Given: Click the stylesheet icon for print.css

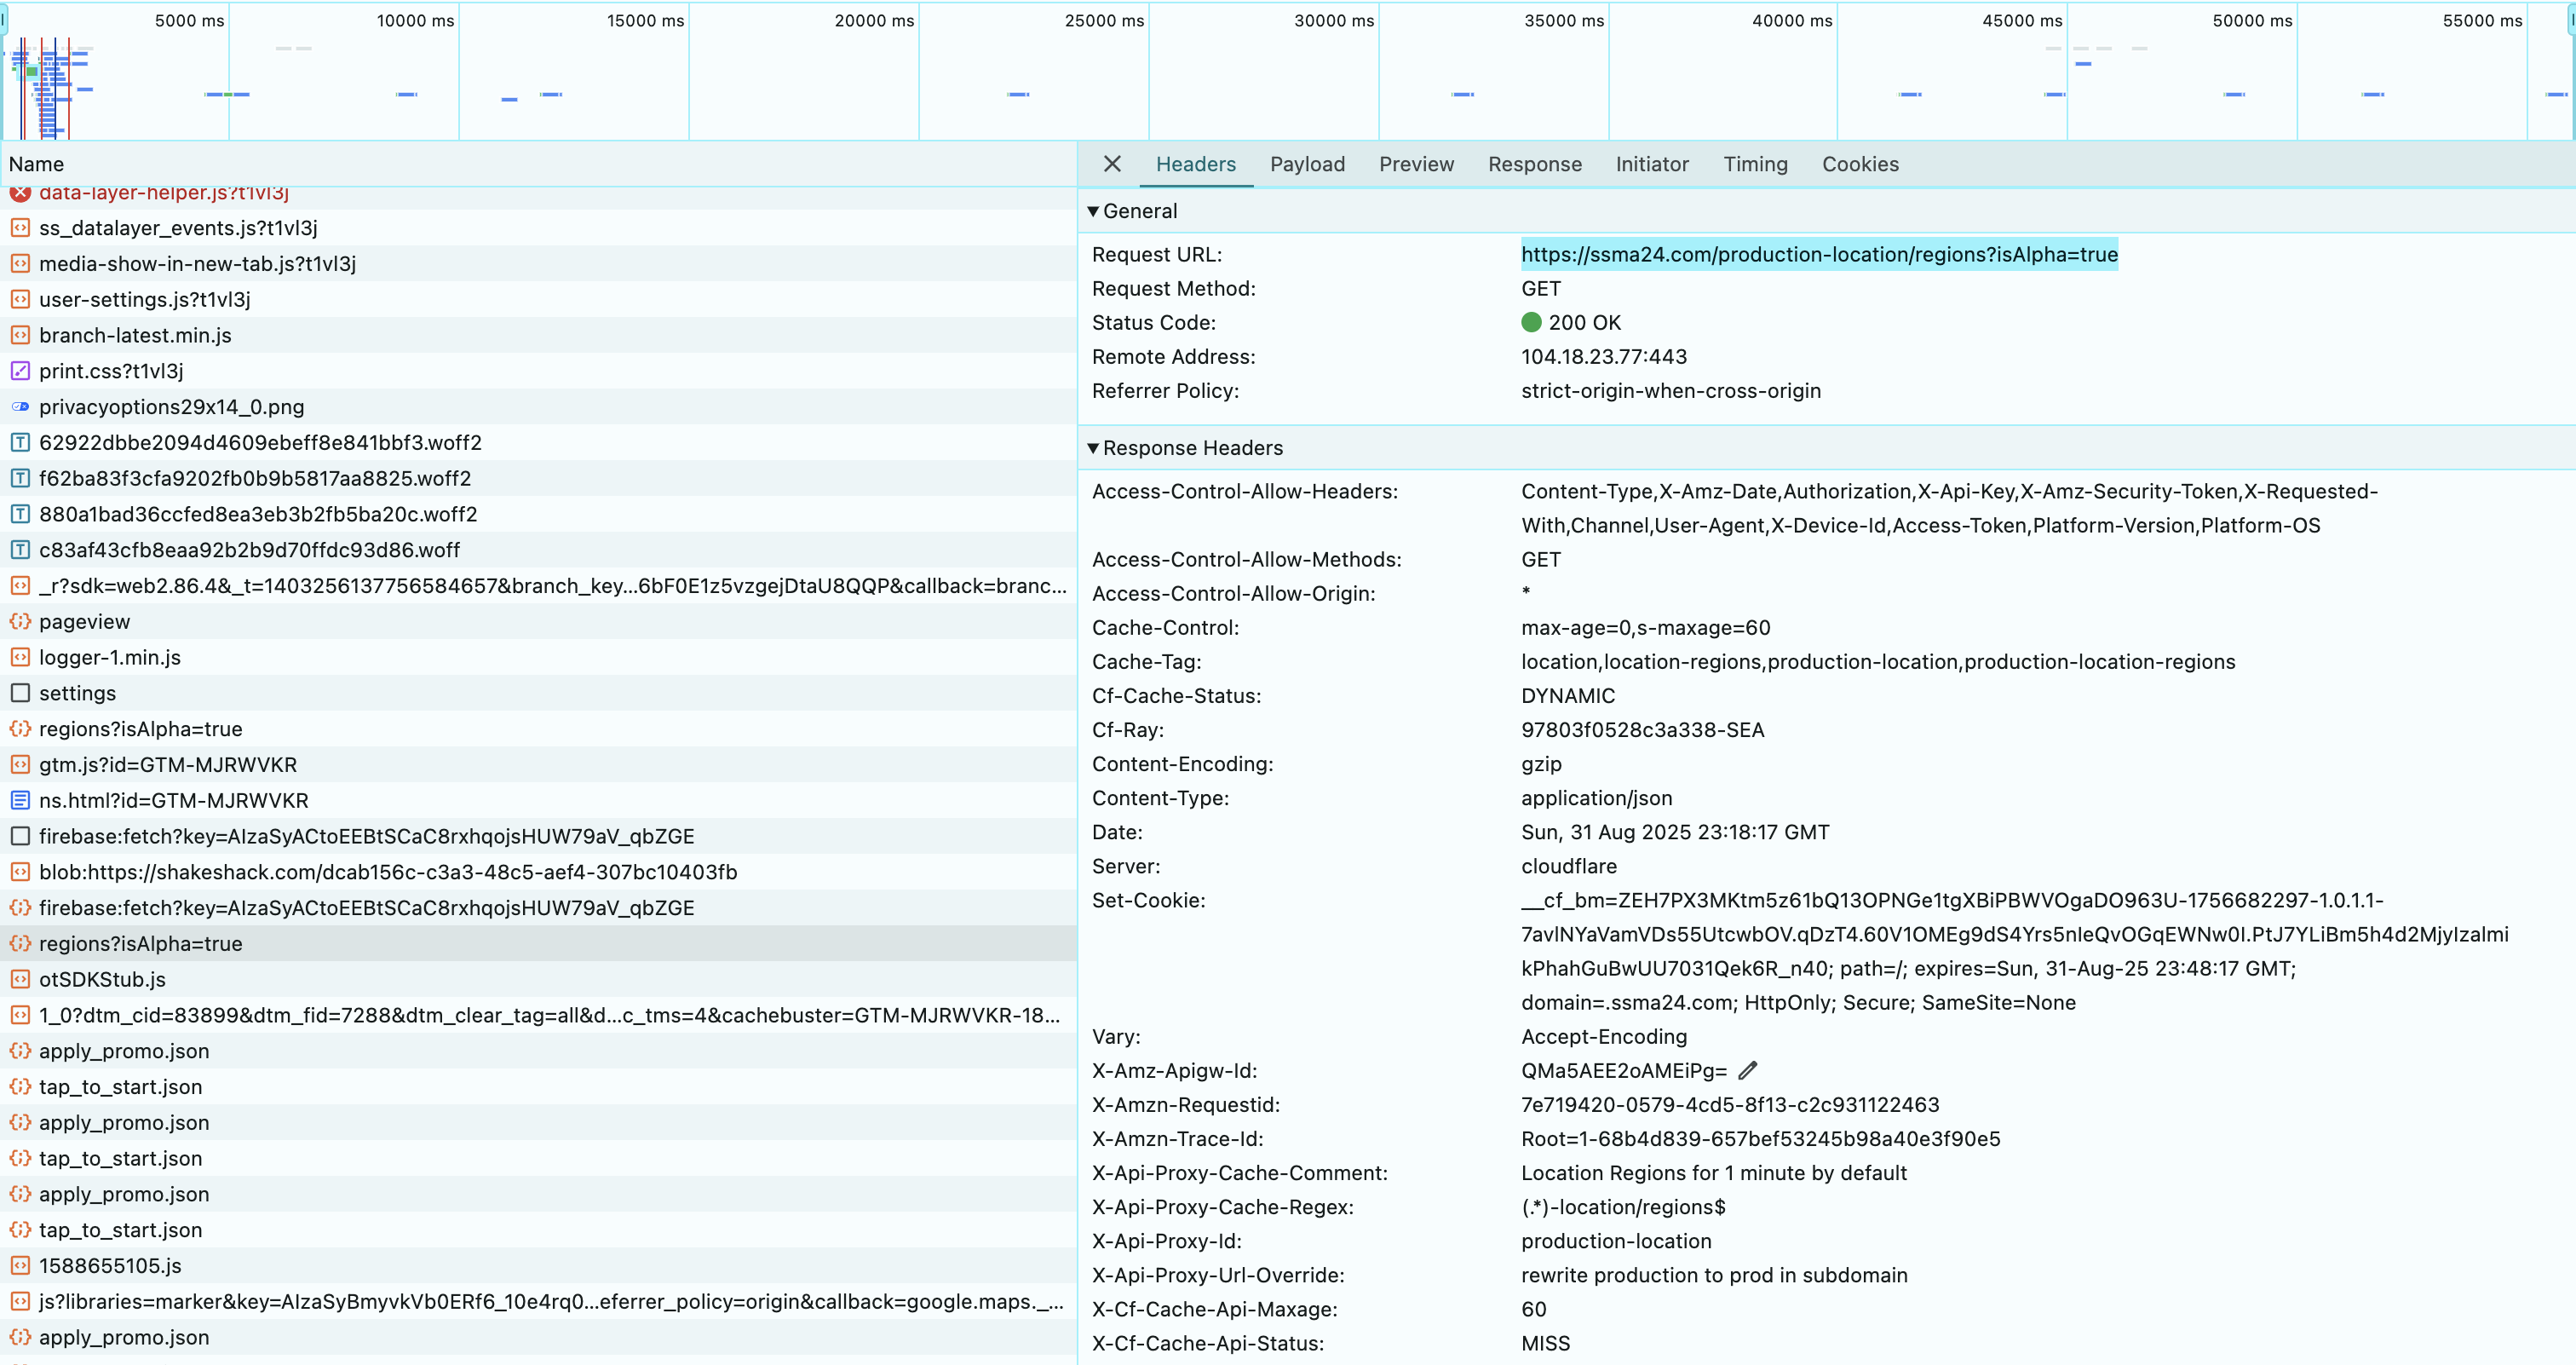Looking at the screenshot, I should [20, 371].
